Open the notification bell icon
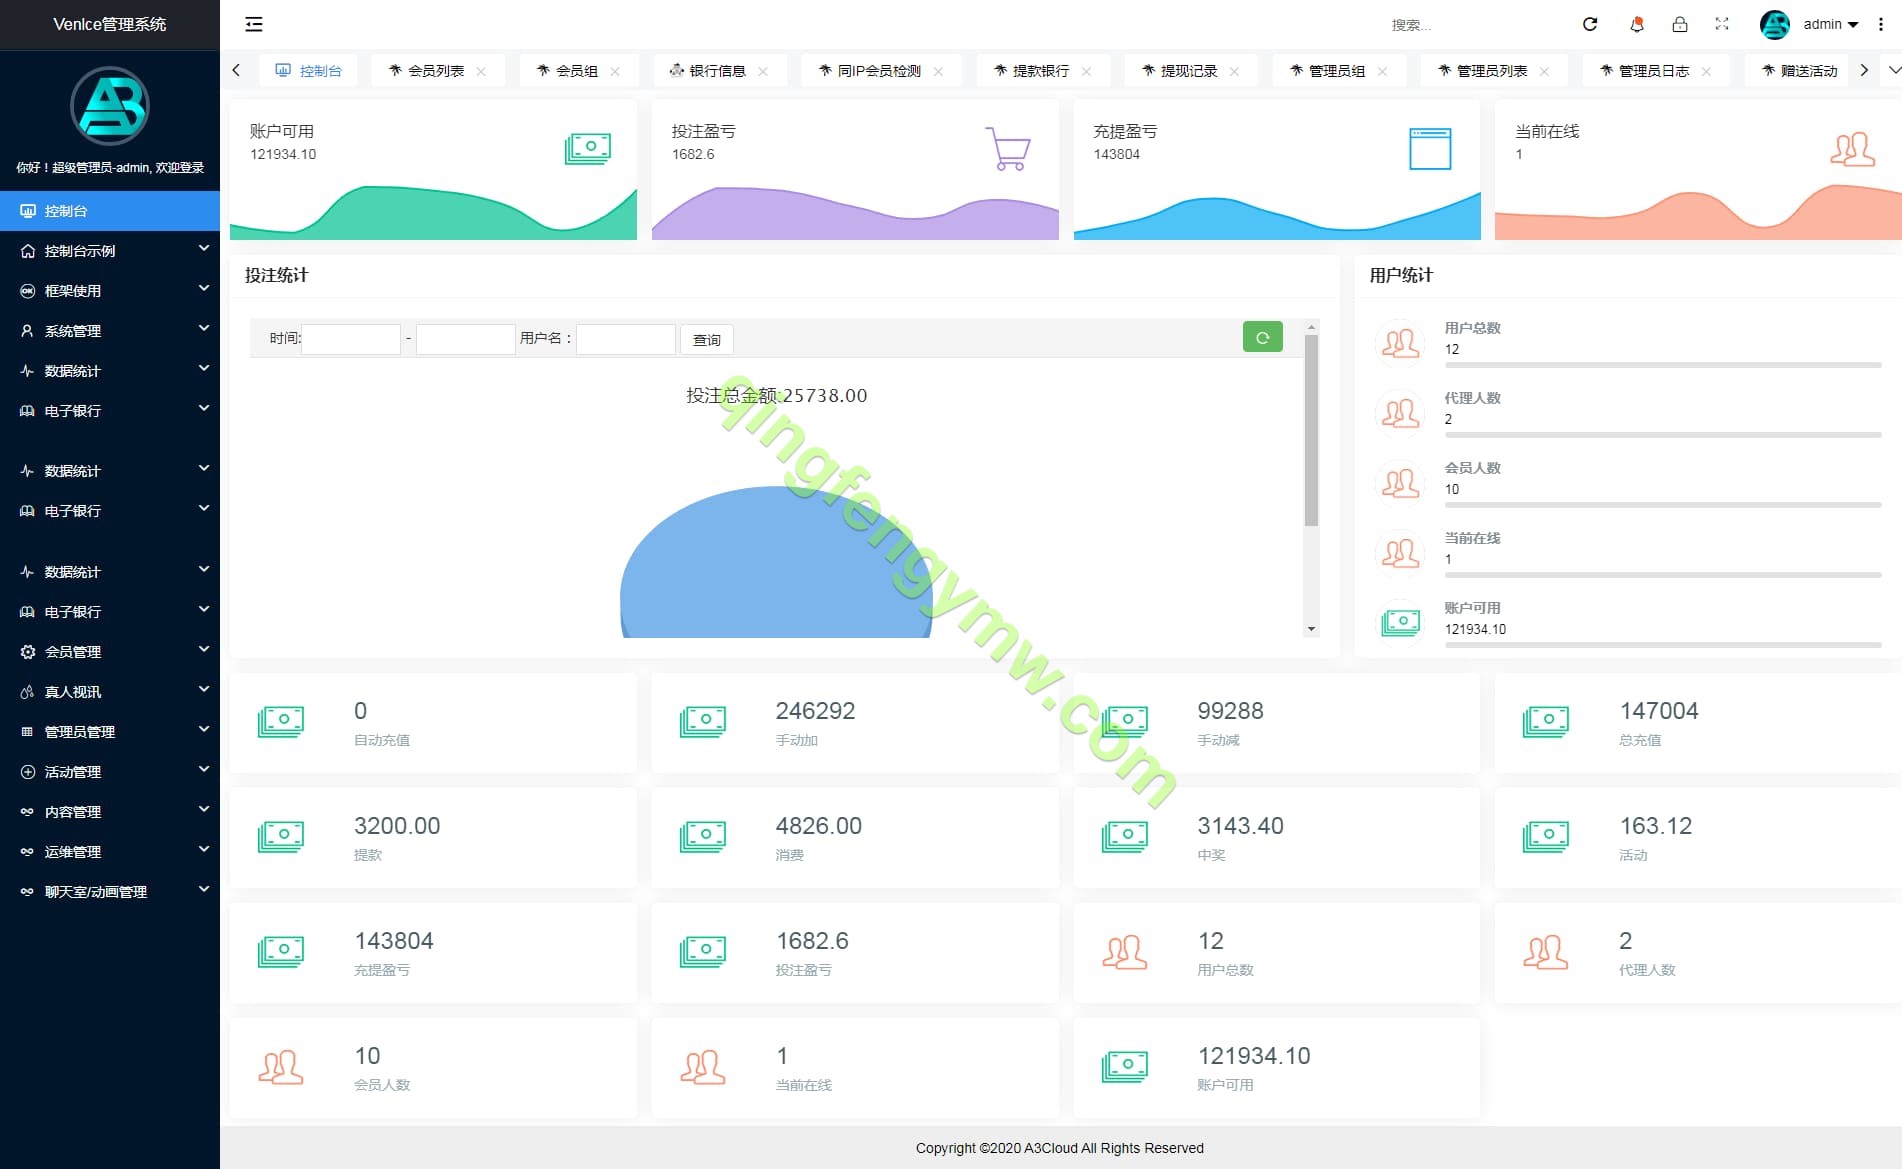The height and width of the screenshot is (1169, 1902). (1637, 24)
